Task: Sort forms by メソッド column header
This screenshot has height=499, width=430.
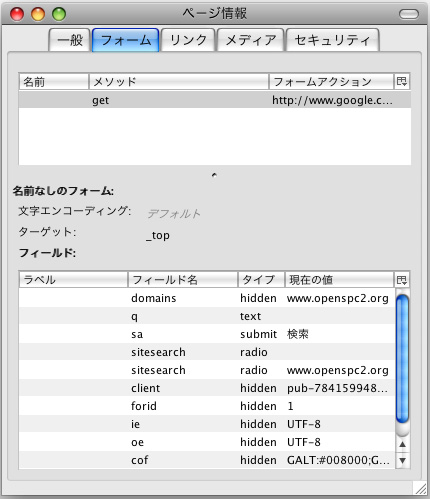Action: point(179,81)
